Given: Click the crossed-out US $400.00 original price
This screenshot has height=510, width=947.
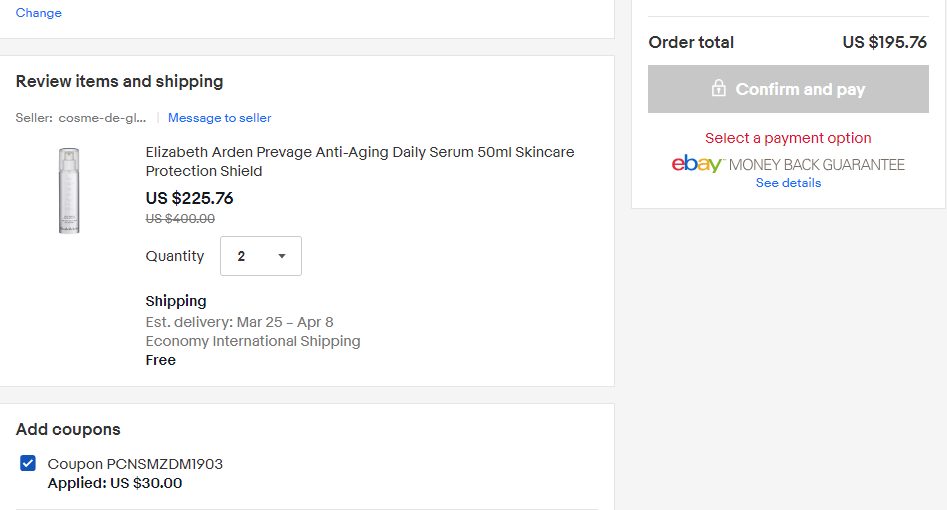Looking at the screenshot, I should point(180,219).
